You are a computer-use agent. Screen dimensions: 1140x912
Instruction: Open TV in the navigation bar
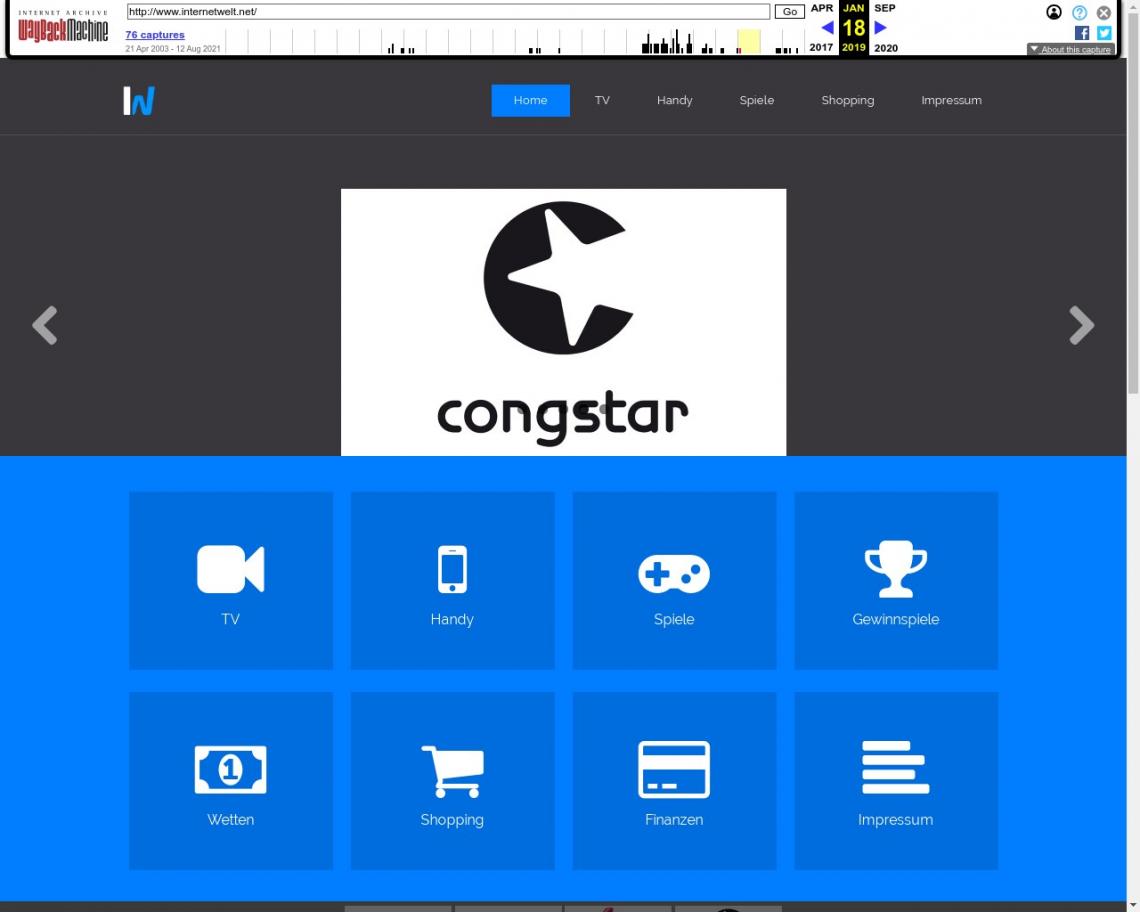click(602, 100)
